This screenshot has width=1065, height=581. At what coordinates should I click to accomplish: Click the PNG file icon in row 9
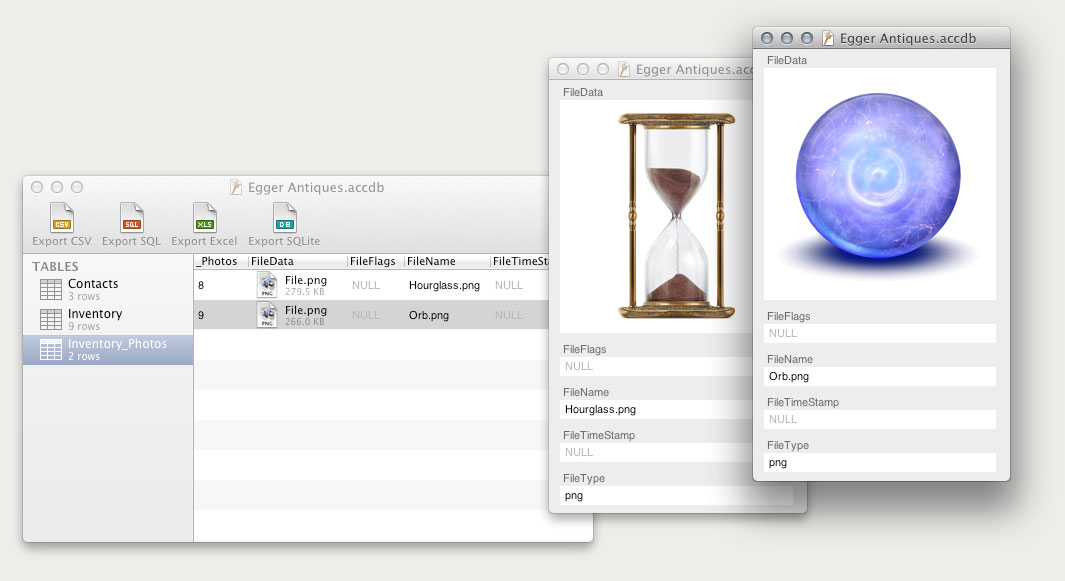267,315
